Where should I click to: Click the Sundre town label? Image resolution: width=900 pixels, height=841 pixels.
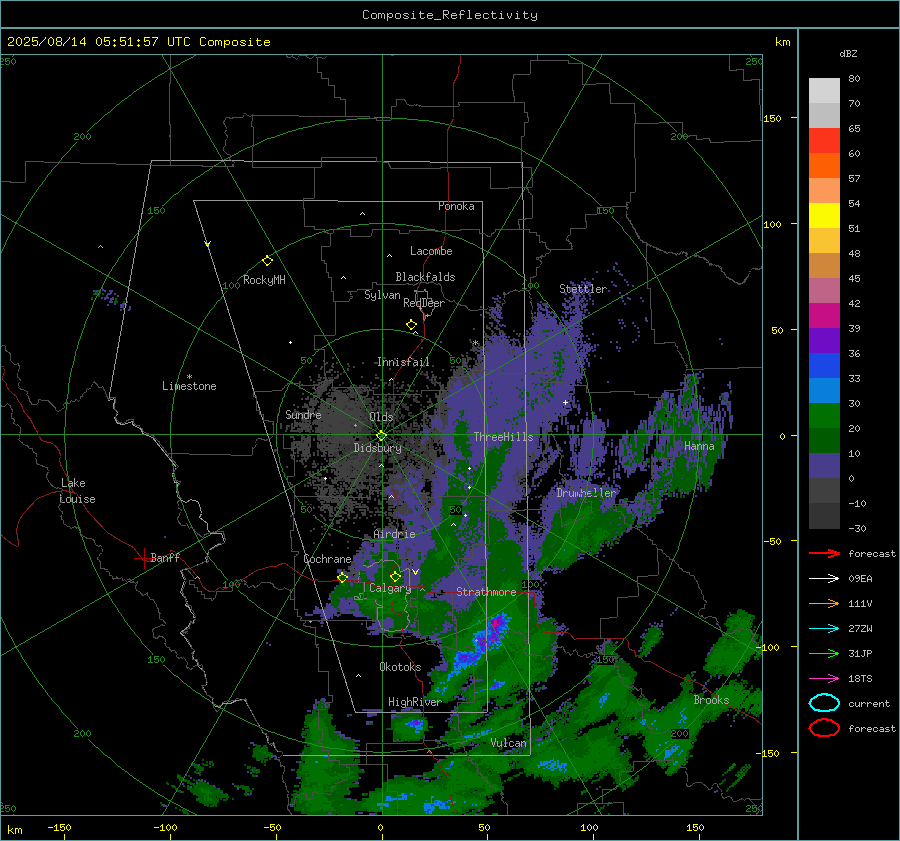coord(303,414)
